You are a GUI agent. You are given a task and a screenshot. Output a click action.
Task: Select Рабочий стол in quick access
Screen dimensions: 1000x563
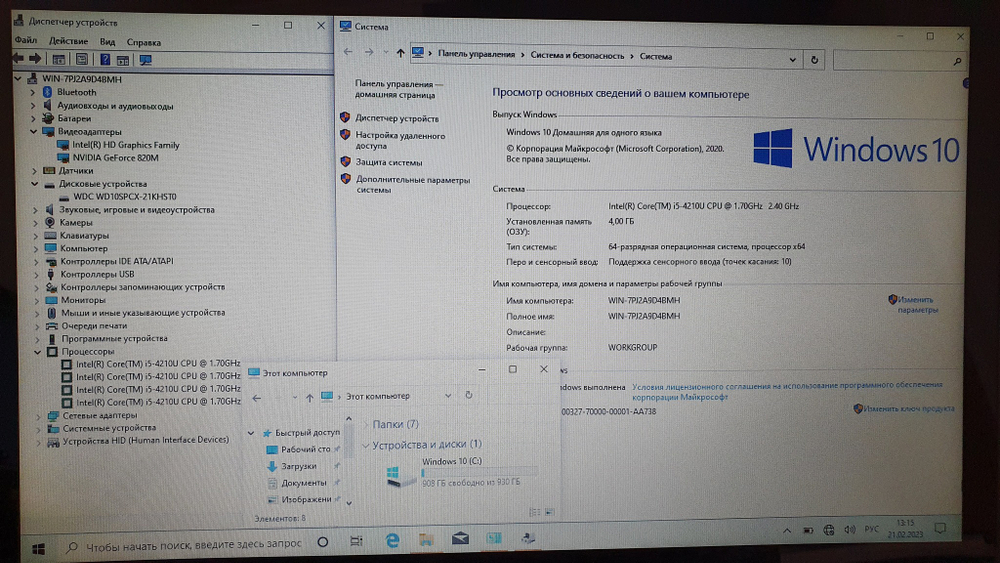(x=305, y=450)
